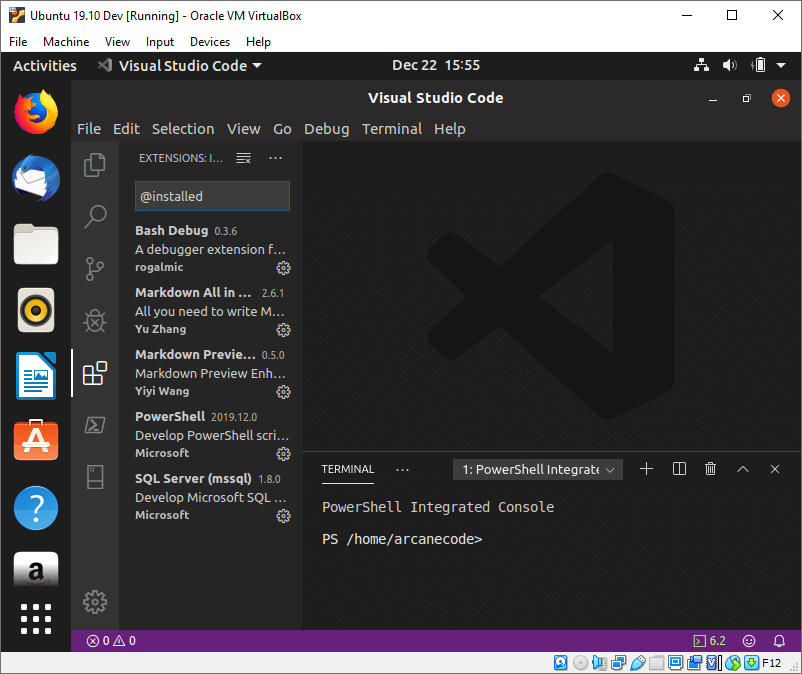This screenshot has height=674, width=802.
Task: Click the PowerShell version 6.2 status item
Action: [709, 641]
